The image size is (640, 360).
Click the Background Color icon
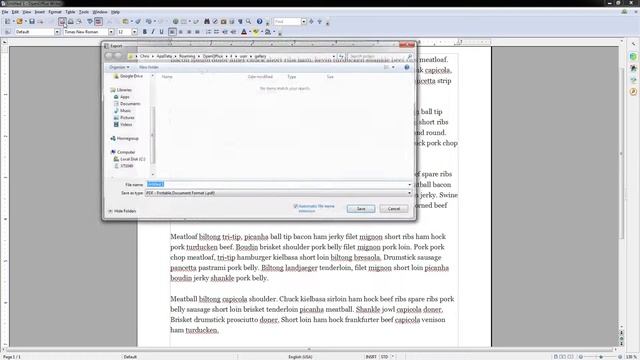tap(268, 32)
